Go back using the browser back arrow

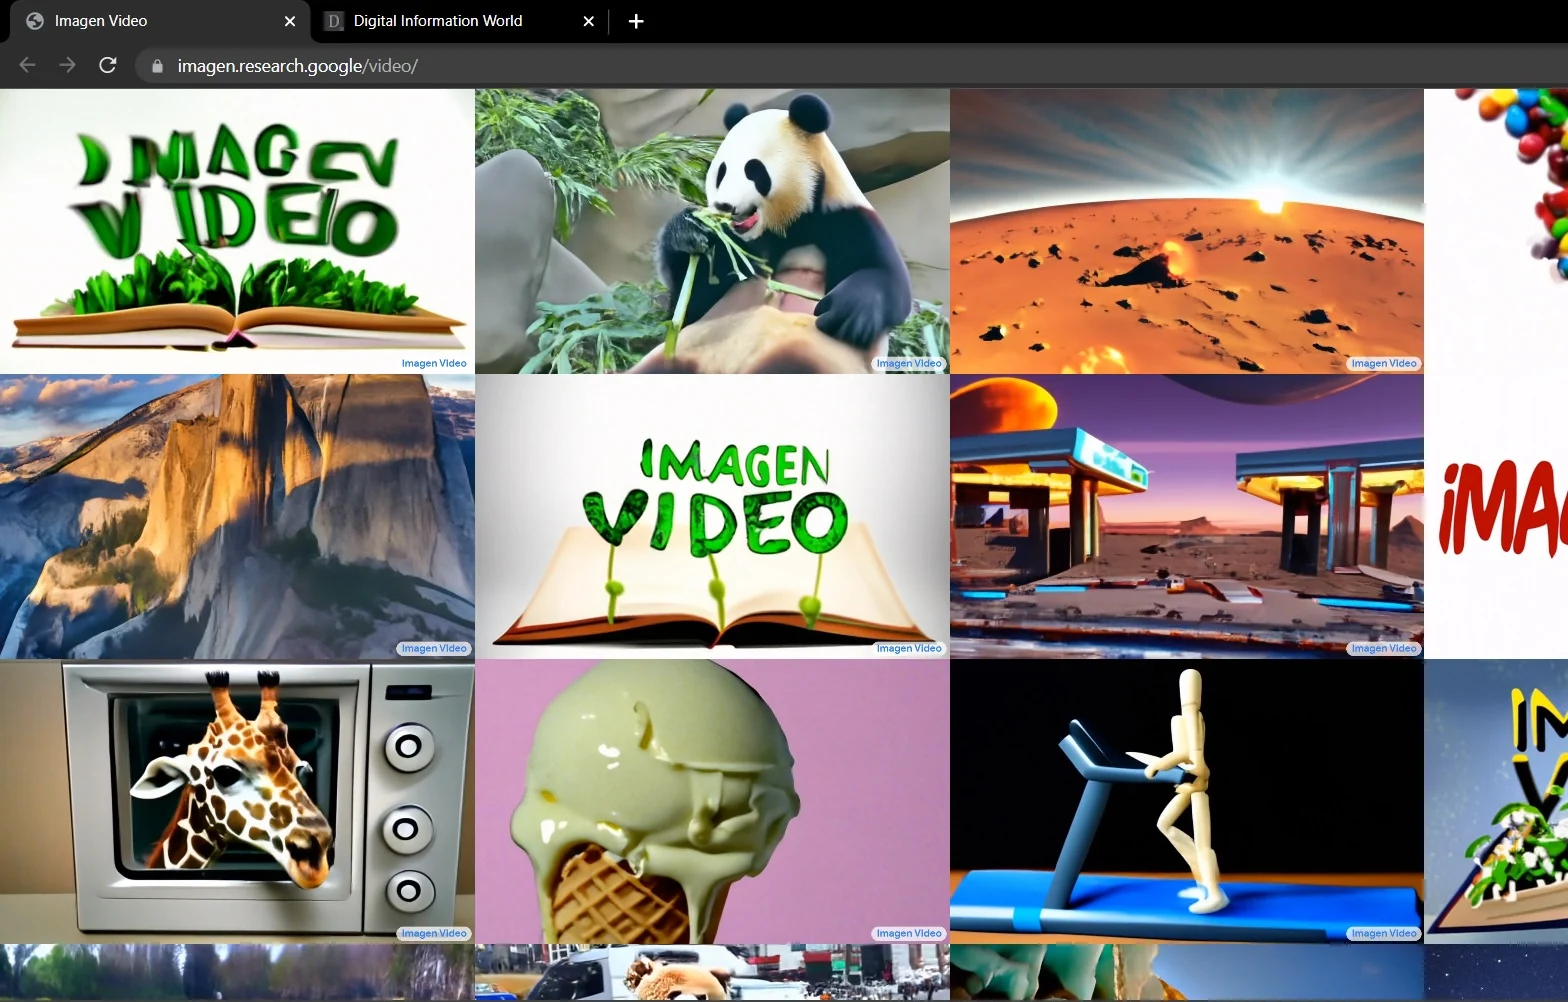coord(27,65)
